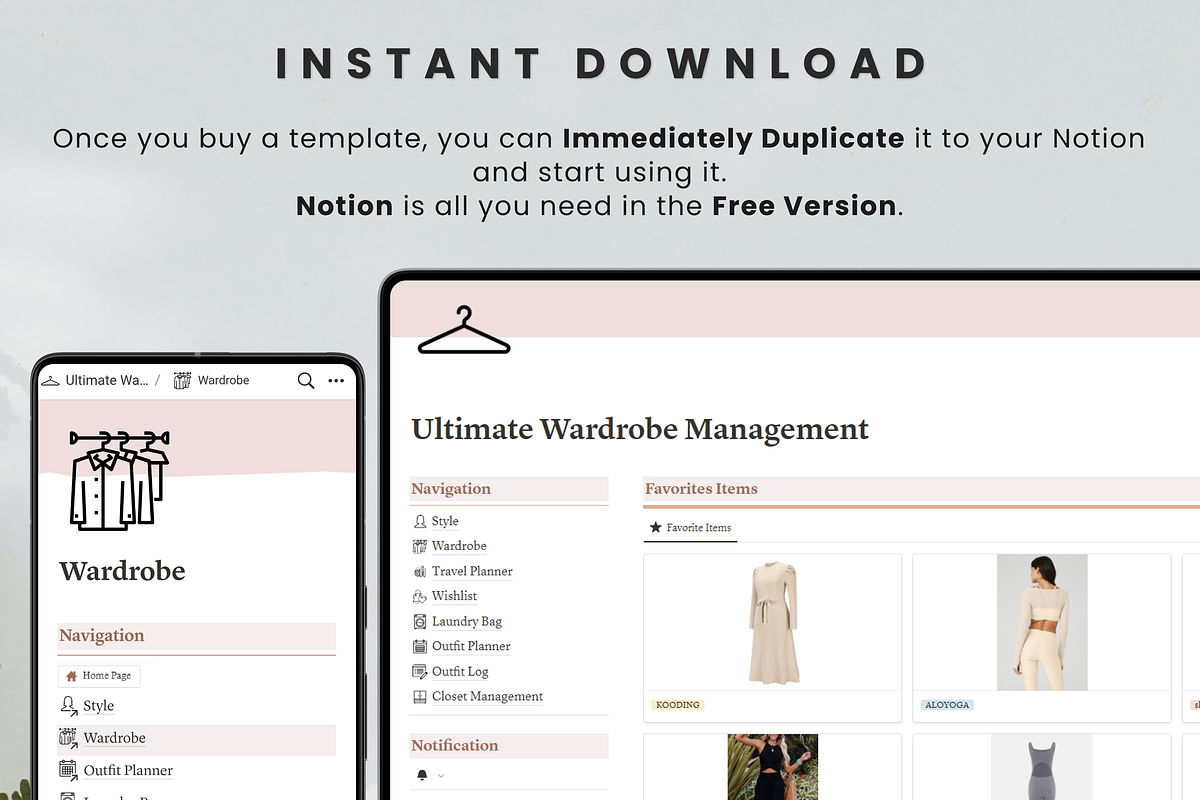Click the large clothes rack page icon
The width and height of the screenshot is (1200, 800).
point(120,479)
